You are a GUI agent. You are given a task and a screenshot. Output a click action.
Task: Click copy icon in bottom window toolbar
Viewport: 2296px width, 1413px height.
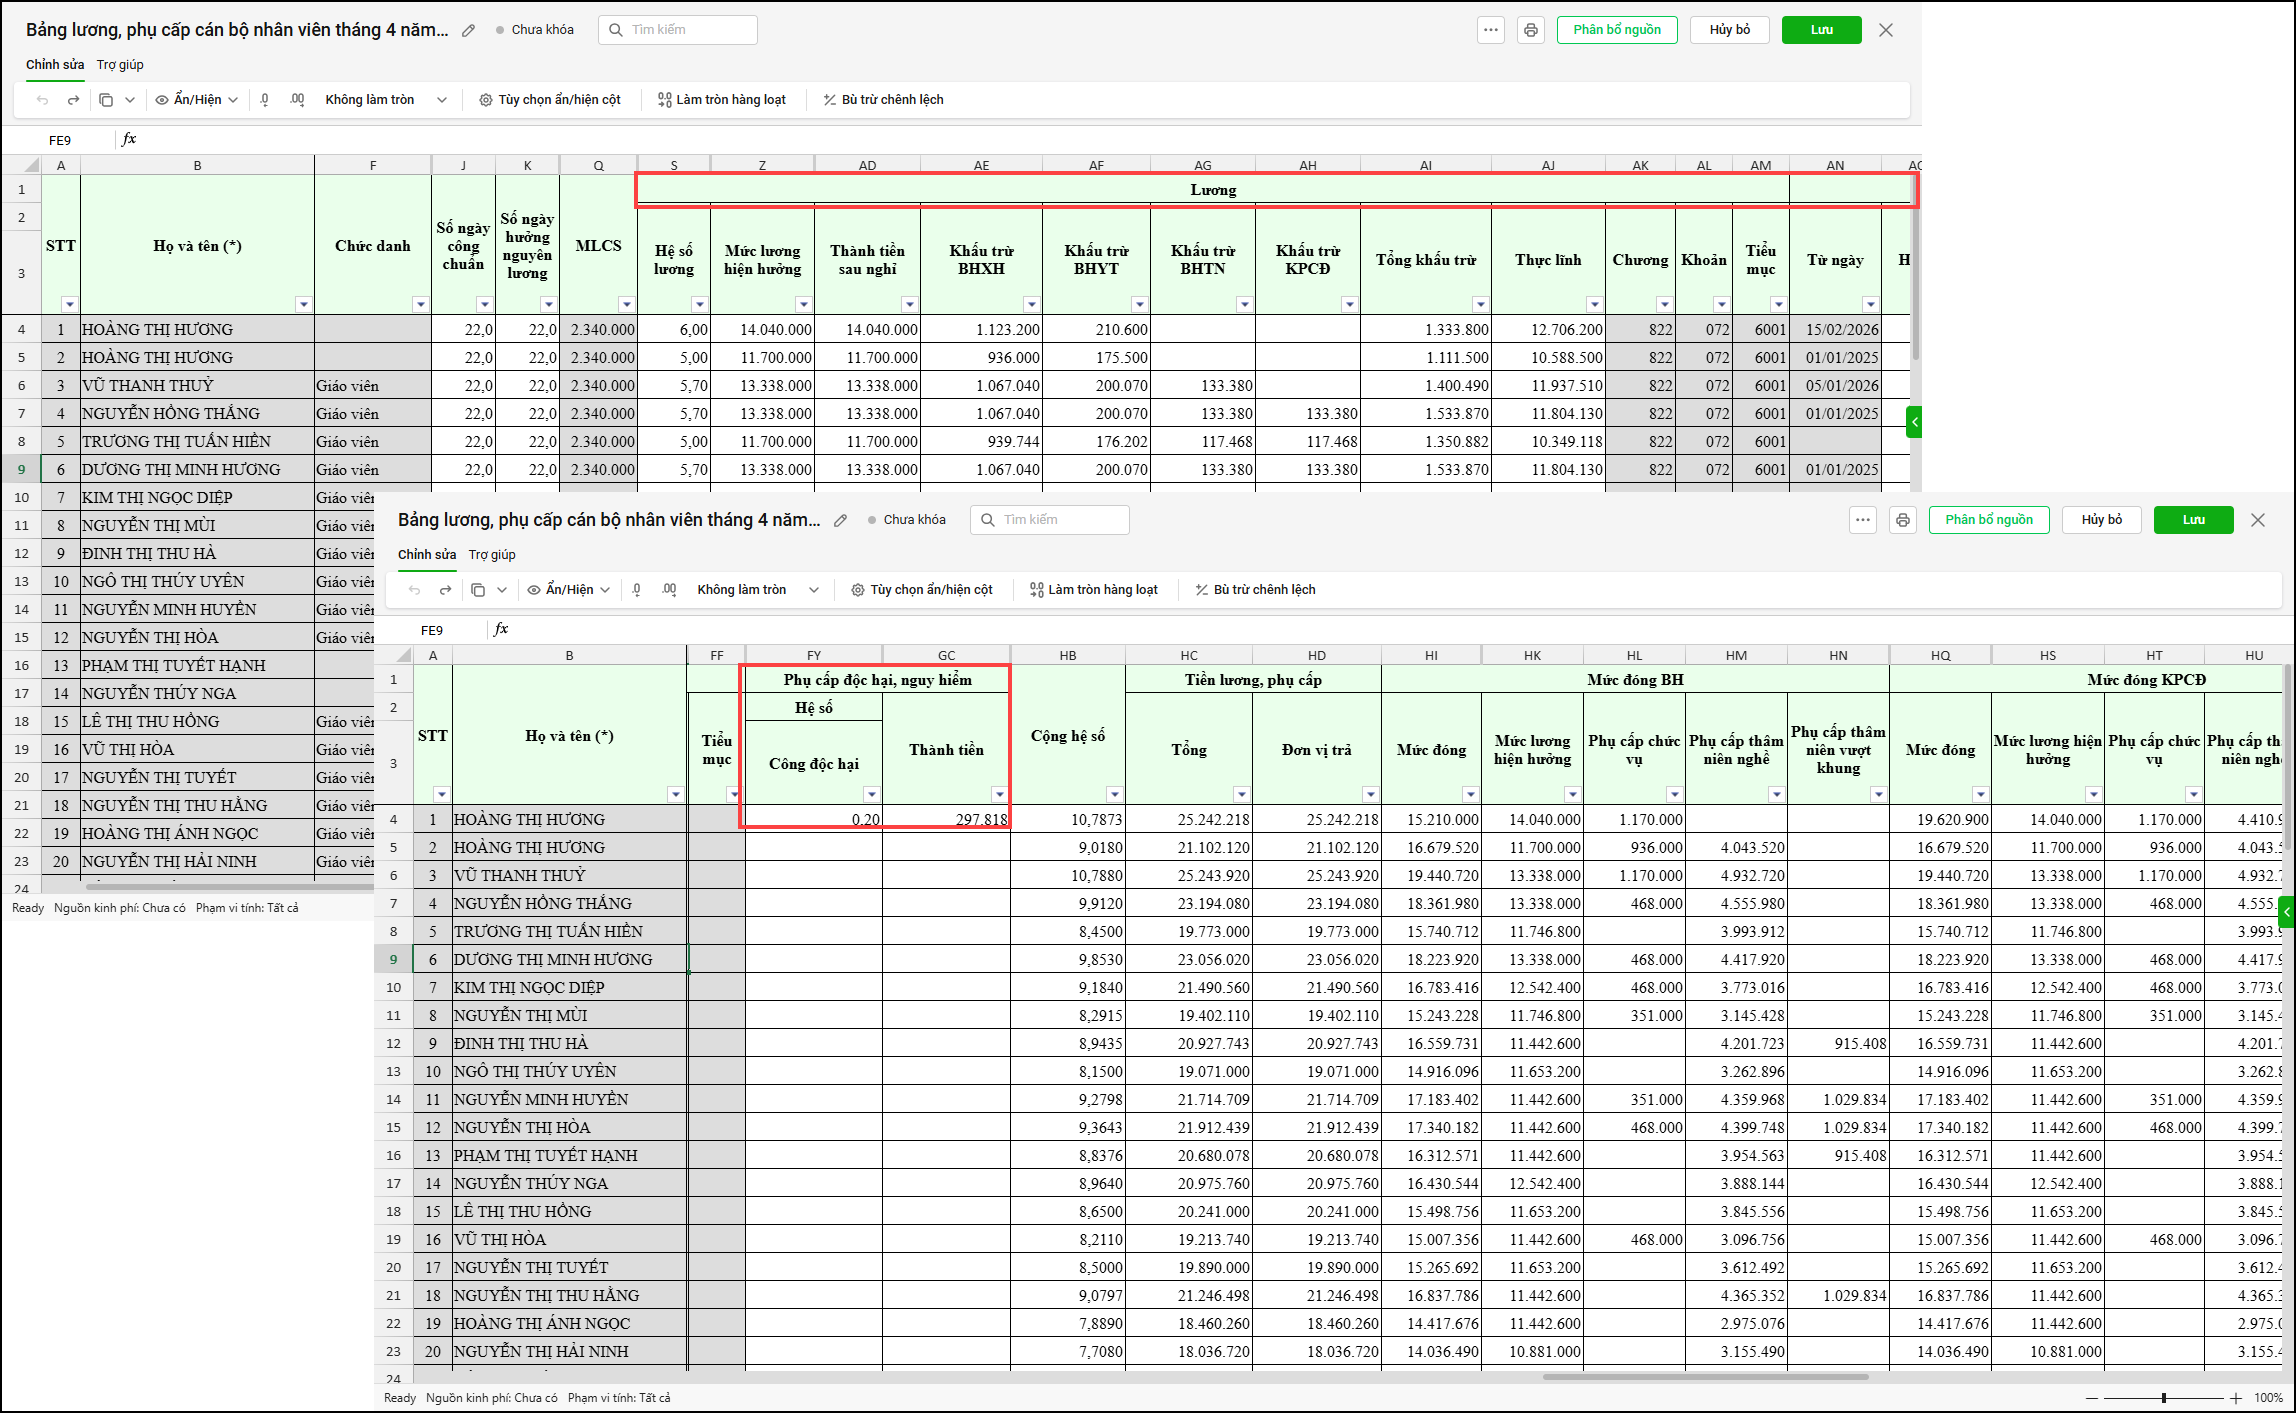coord(478,590)
